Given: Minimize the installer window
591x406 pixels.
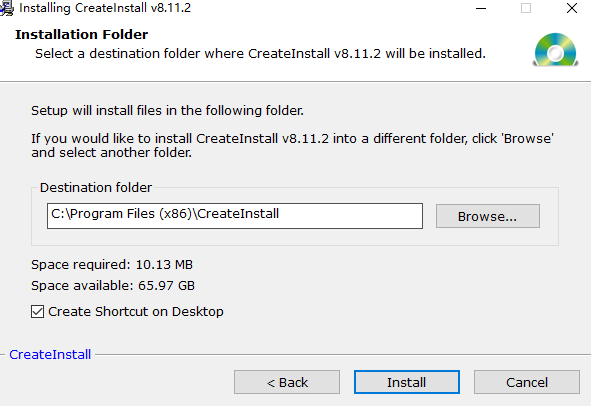Looking at the screenshot, I should pos(481,8).
